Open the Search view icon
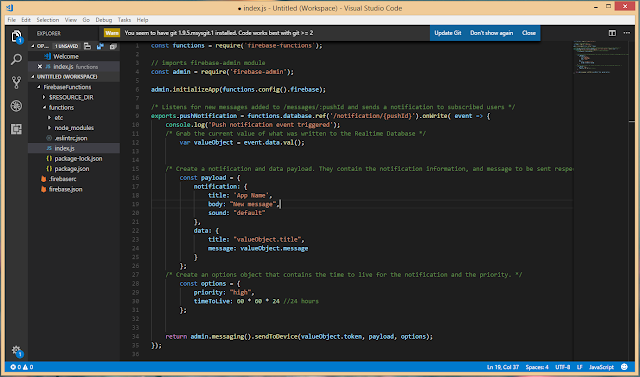This screenshot has width=640, height=377. [16, 60]
